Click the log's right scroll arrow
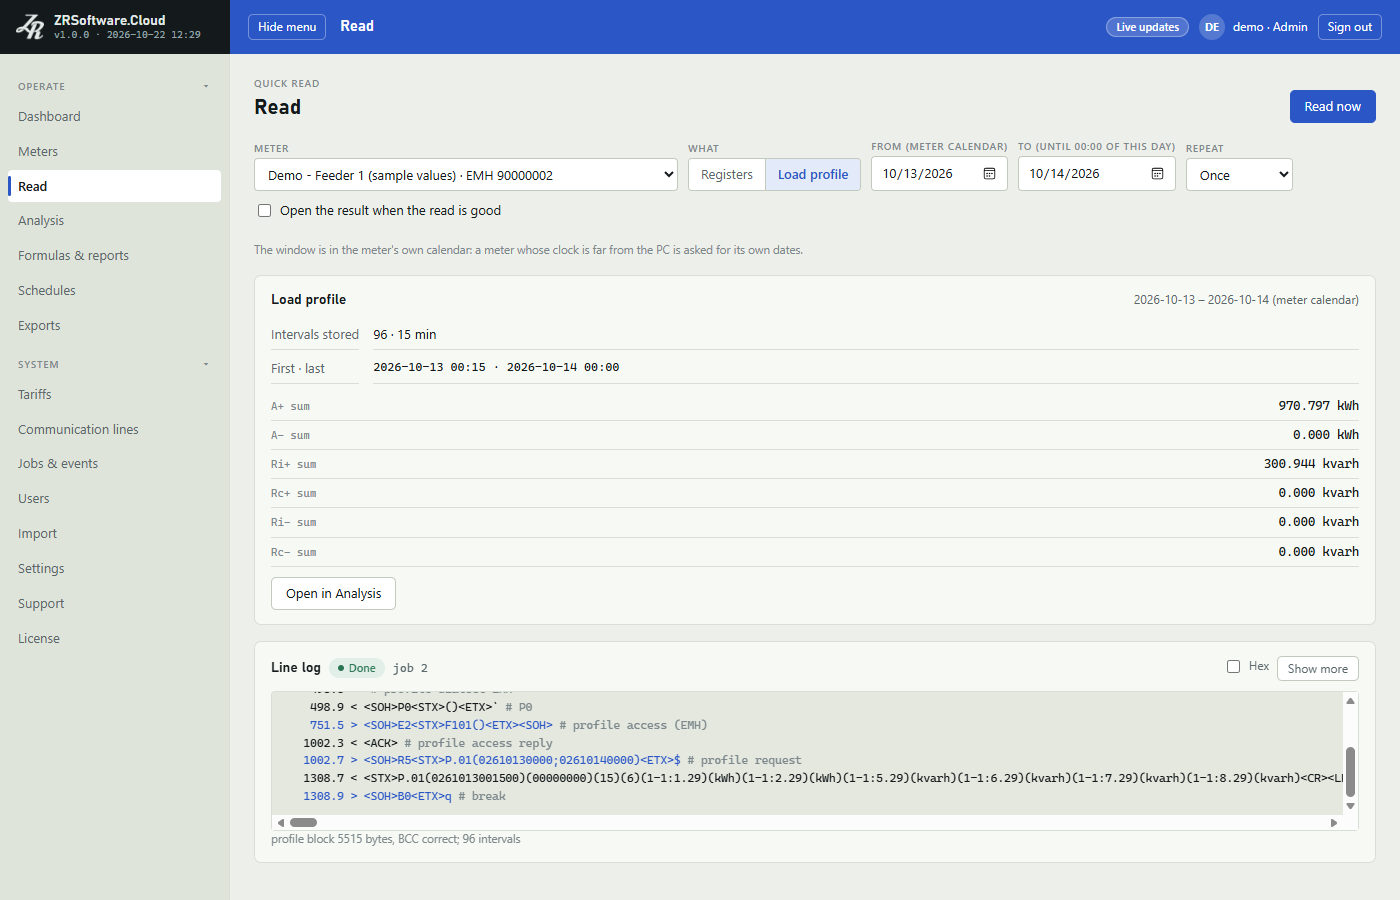 click(1333, 823)
